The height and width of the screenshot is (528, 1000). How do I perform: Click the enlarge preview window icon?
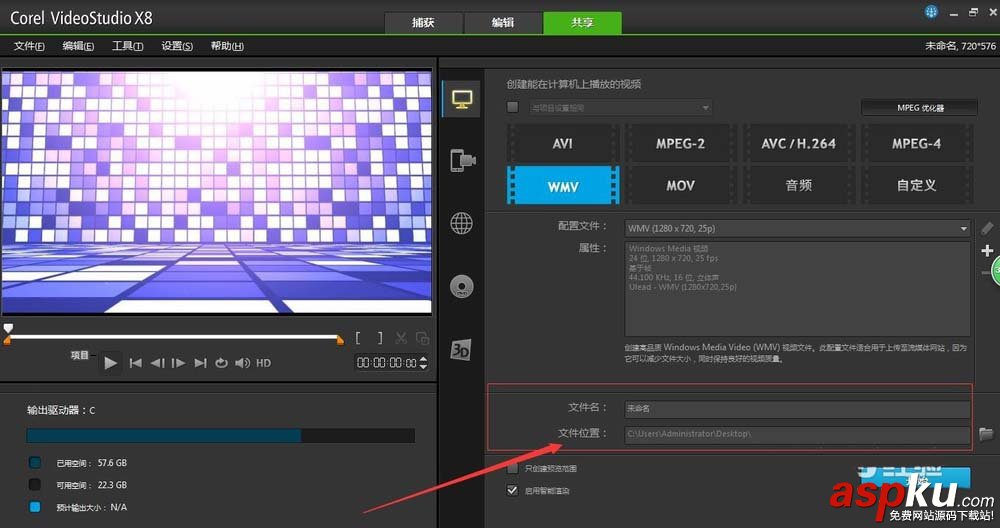[x=422, y=338]
